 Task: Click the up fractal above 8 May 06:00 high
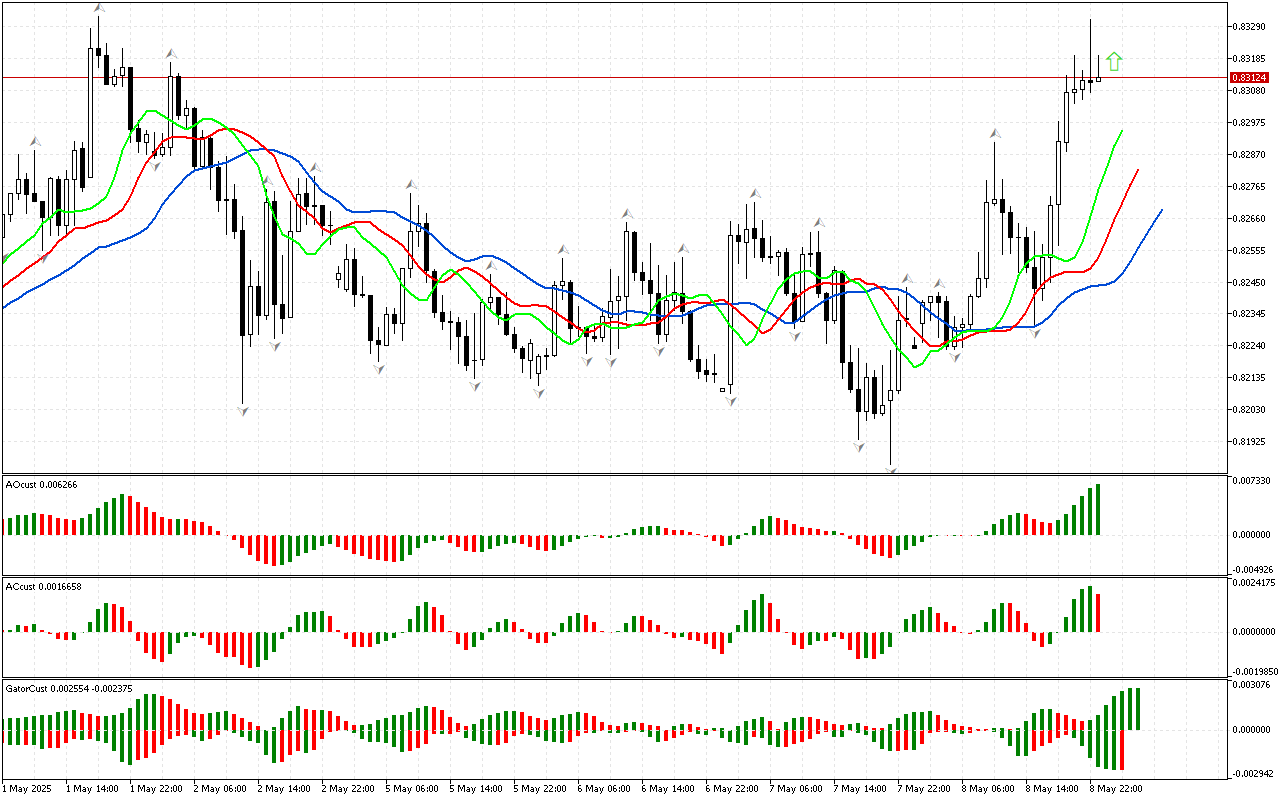click(995, 133)
